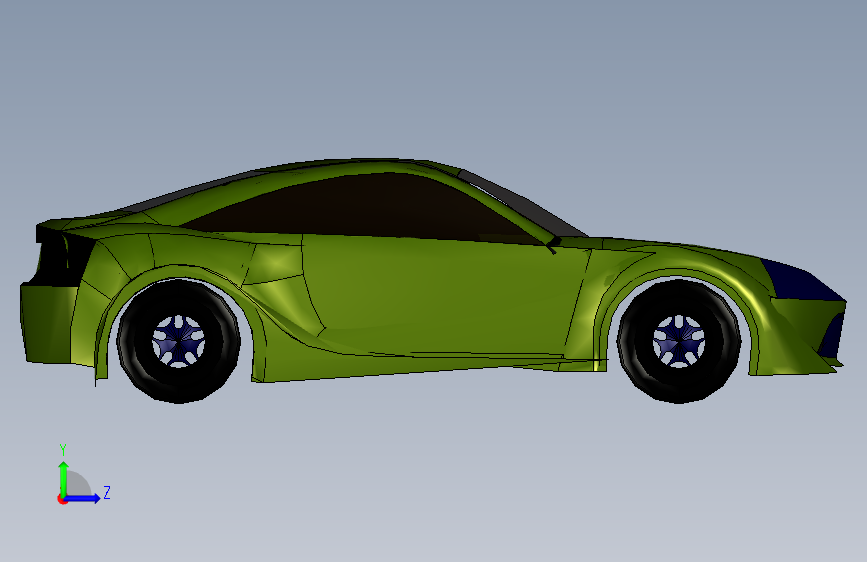
Task: Click the red origin dot of the triad
Action: tap(62, 499)
